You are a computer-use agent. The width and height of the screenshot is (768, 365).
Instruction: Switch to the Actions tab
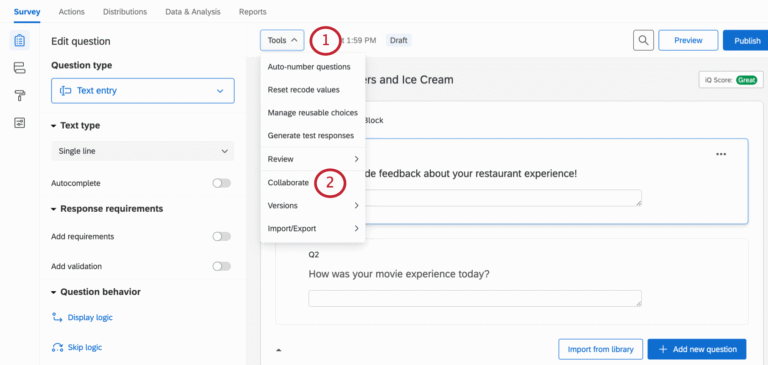click(x=72, y=12)
